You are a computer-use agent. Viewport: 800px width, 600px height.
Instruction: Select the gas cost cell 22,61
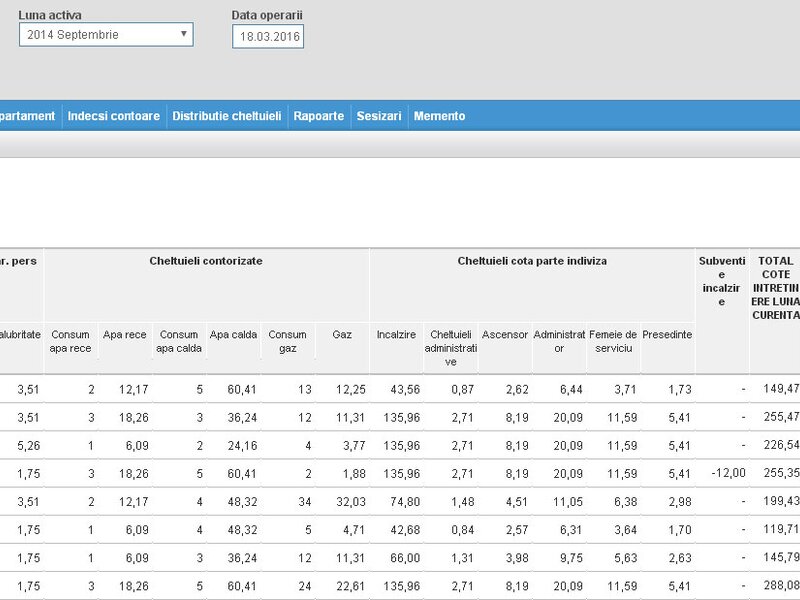(351, 586)
